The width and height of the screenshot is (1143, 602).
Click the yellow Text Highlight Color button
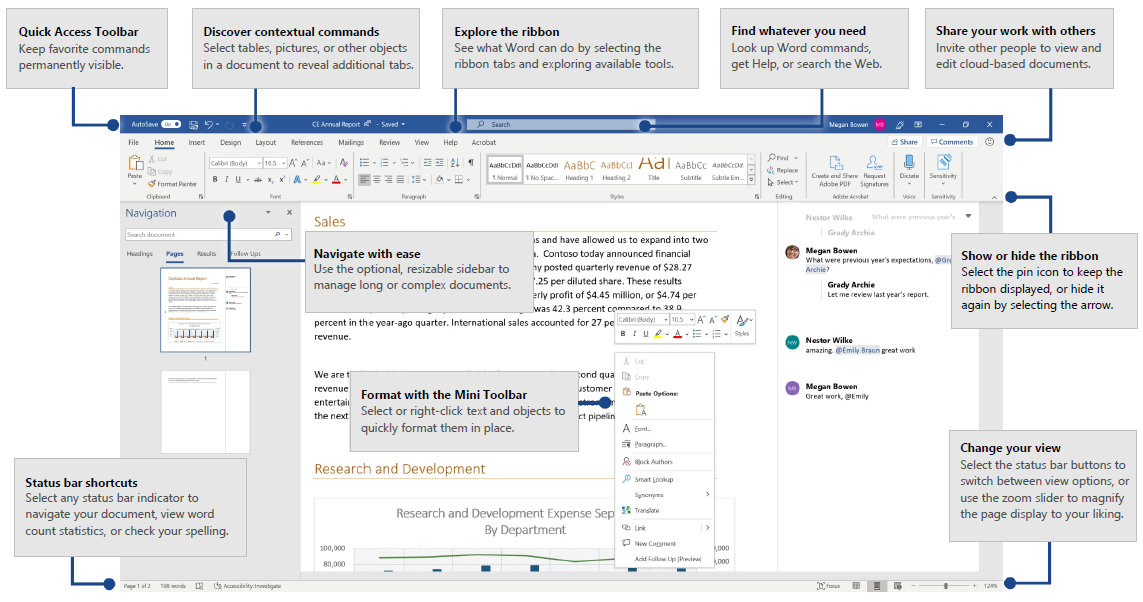point(316,179)
